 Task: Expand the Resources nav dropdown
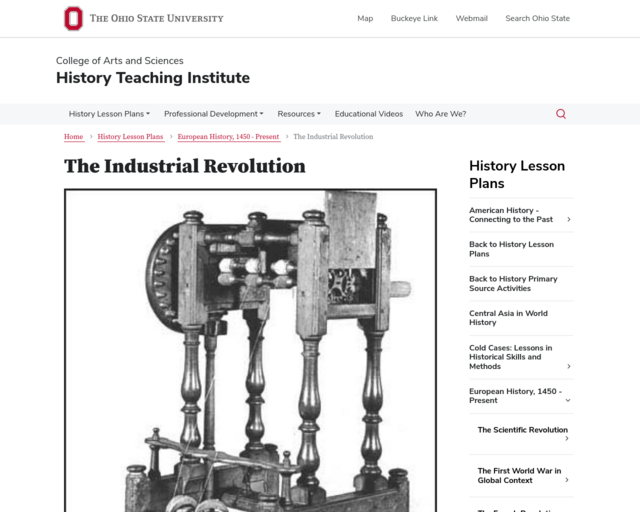click(299, 114)
